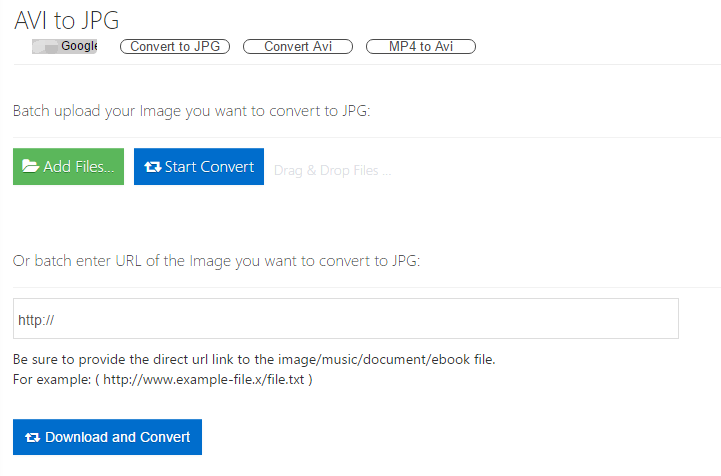Click the Or batch enter URL heading

click(216, 261)
